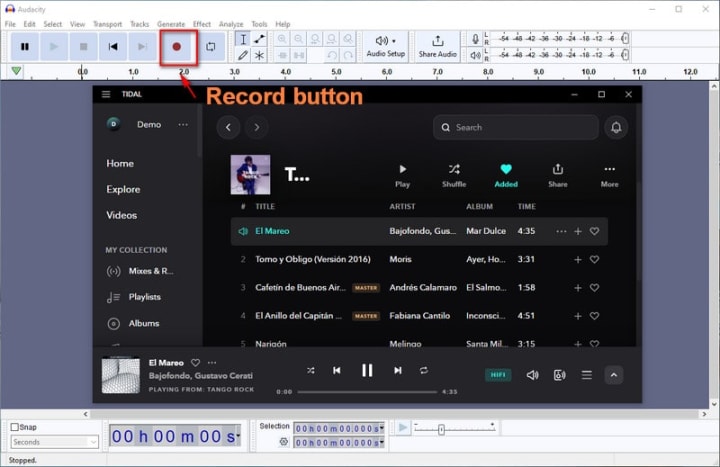Select the Draw pencil tool
720x467 pixels.
point(243,56)
